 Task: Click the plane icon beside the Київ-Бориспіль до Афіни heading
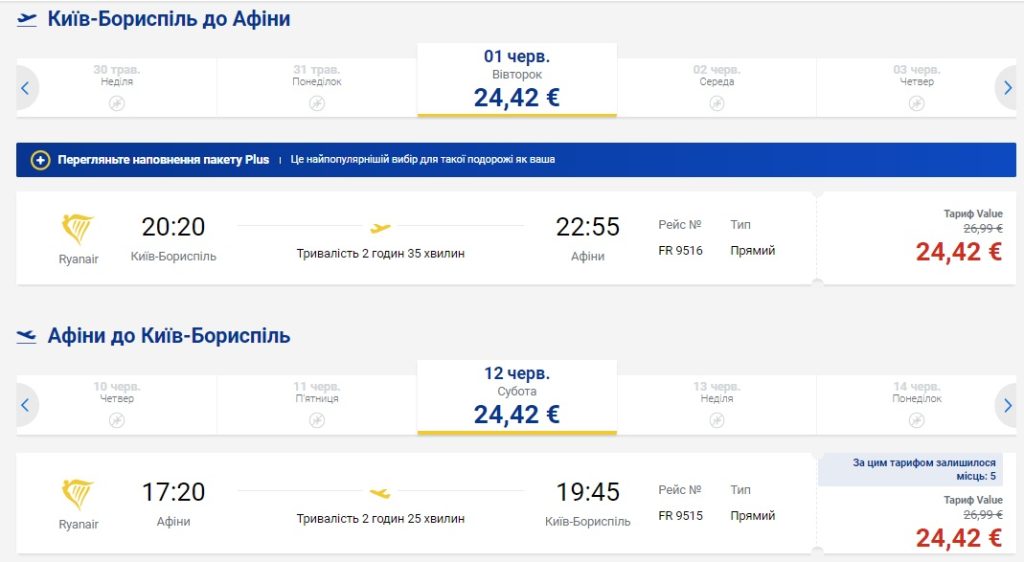[27, 20]
